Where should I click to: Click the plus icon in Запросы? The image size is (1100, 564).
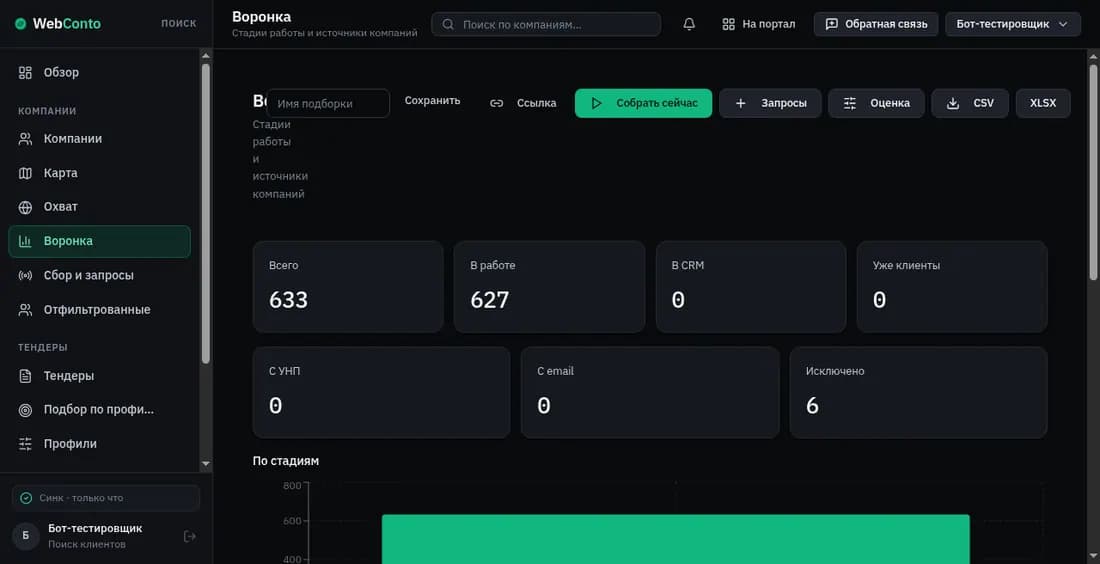click(740, 103)
